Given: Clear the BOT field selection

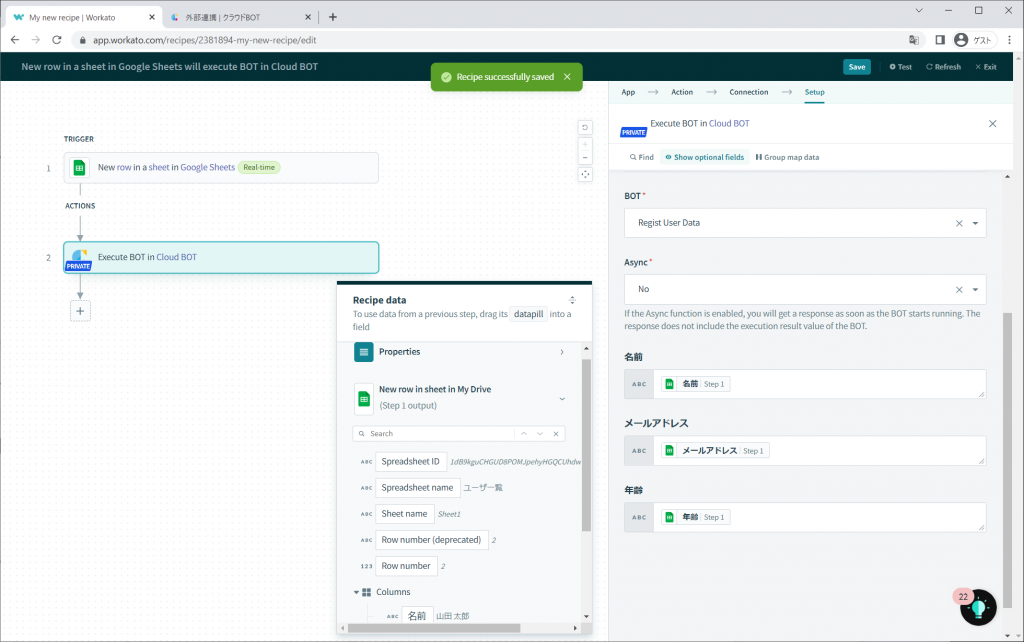Looking at the screenshot, I should [959, 223].
